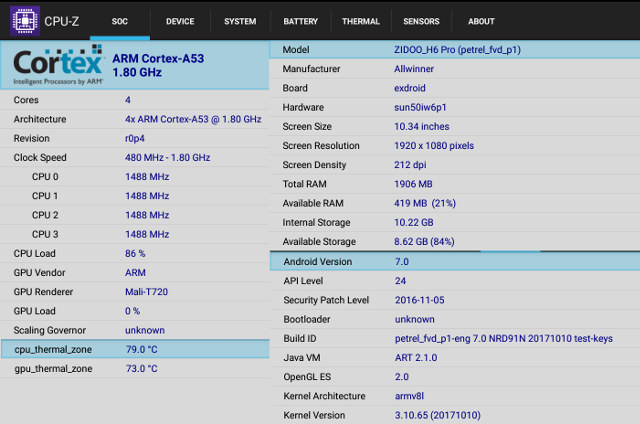
Task: Select the ARM Cortex-A53 1.80 GHz heading
Action: [158, 65]
